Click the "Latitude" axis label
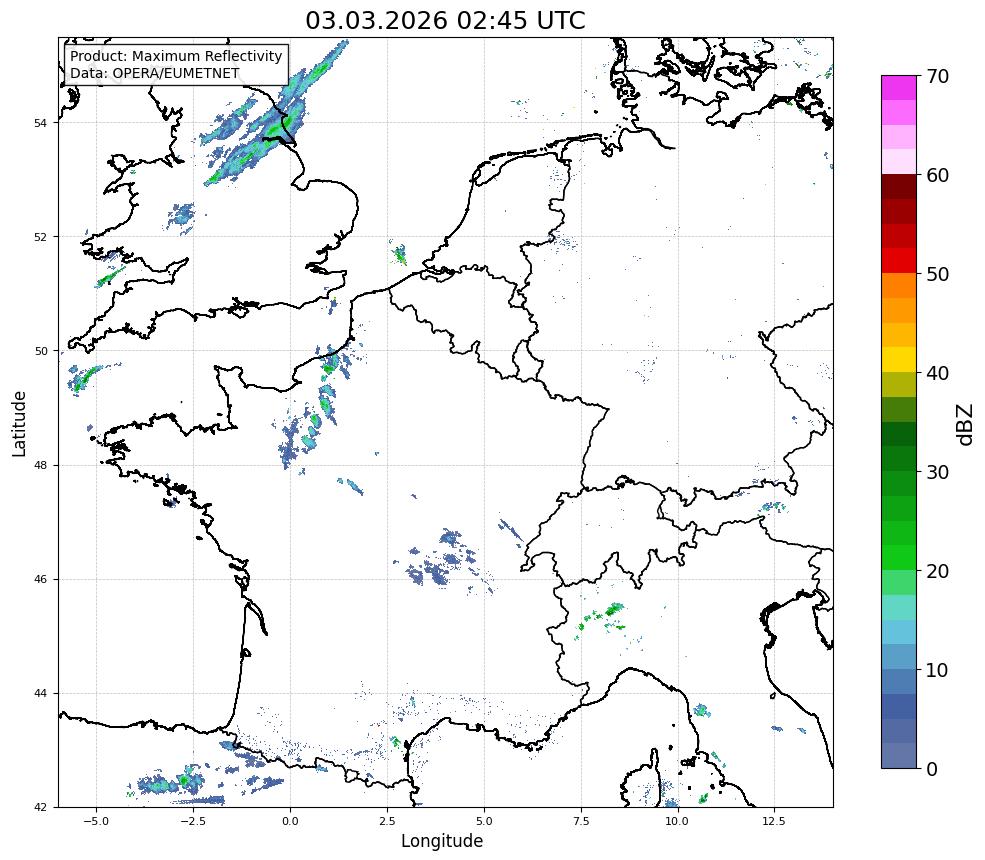Screen dimensions: 985x860 tap(19, 423)
